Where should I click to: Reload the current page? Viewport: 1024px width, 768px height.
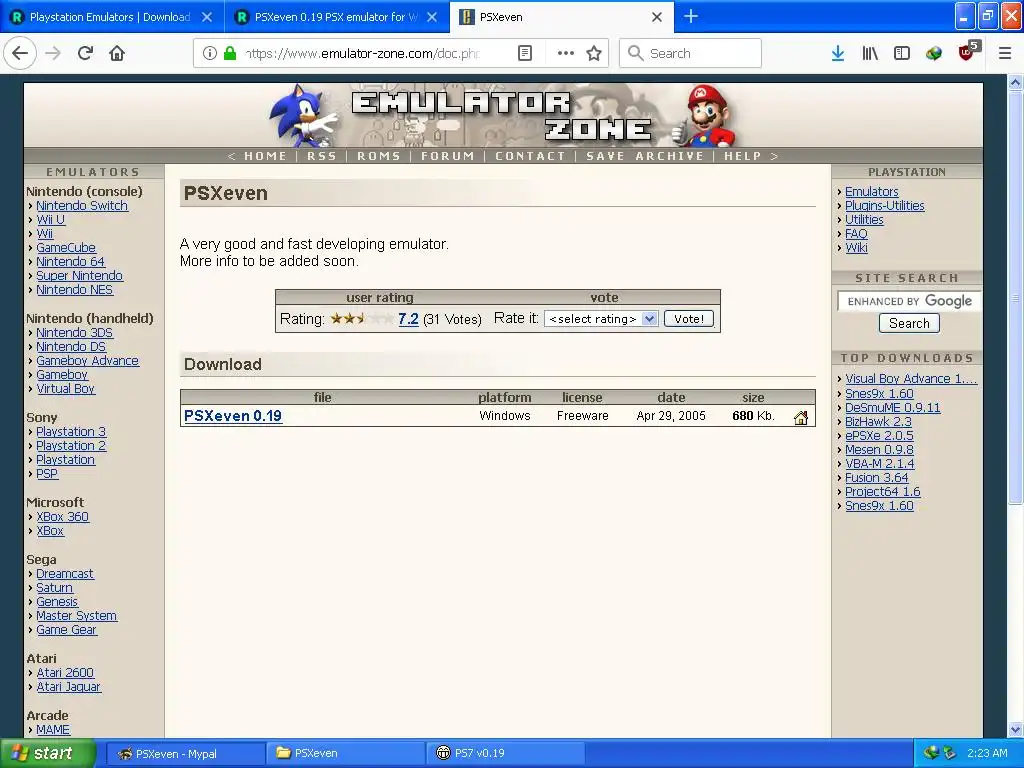click(x=85, y=53)
